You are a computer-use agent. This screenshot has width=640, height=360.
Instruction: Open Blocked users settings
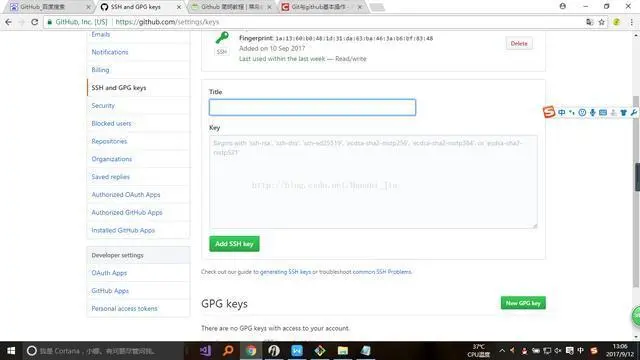111,123
